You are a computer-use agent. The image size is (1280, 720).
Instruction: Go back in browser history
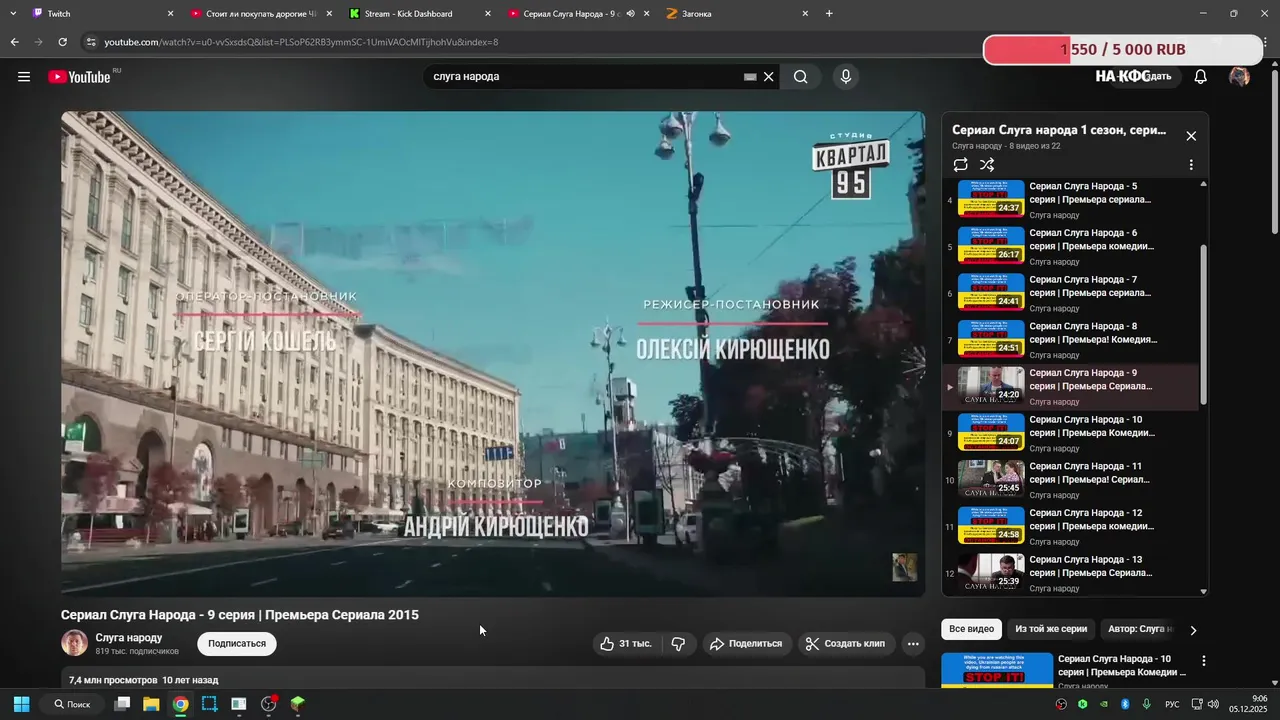click(x=14, y=42)
